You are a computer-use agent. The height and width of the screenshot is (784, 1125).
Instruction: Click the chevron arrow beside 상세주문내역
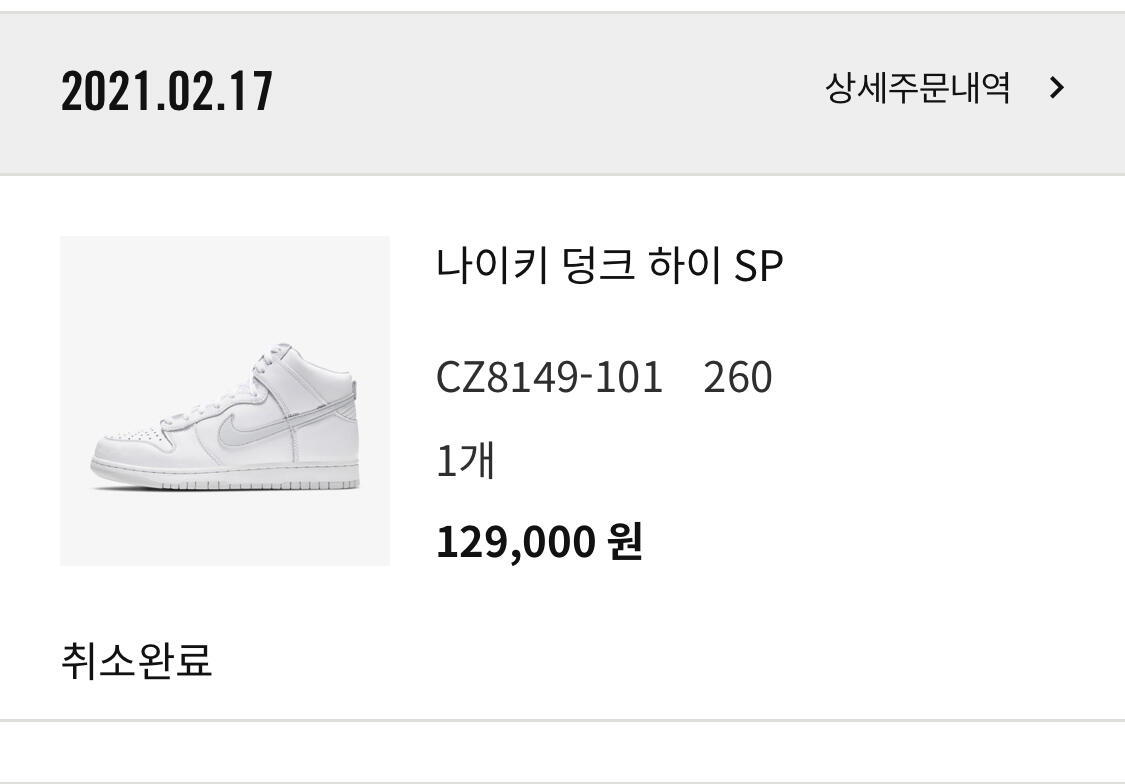pyautogui.click(x=1057, y=89)
